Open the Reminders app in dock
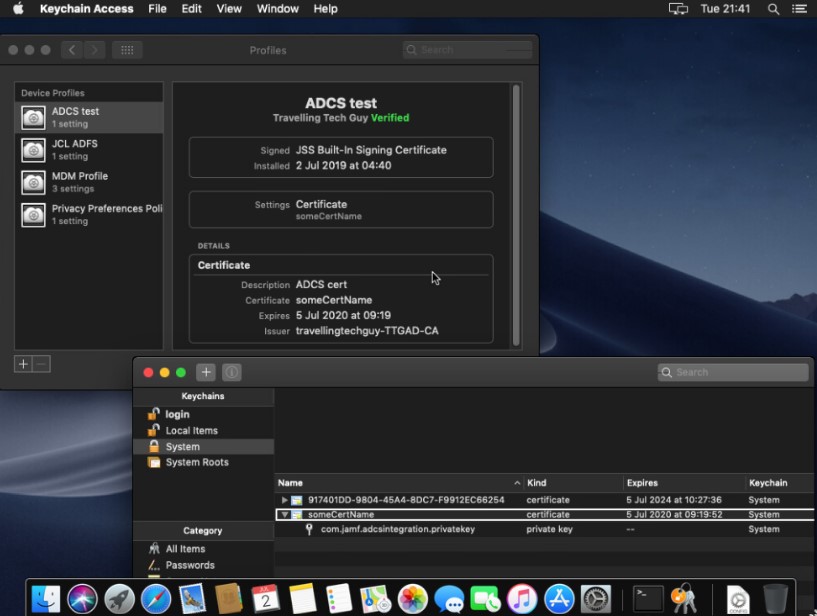817x616 pixels. (x=339, y=599)
